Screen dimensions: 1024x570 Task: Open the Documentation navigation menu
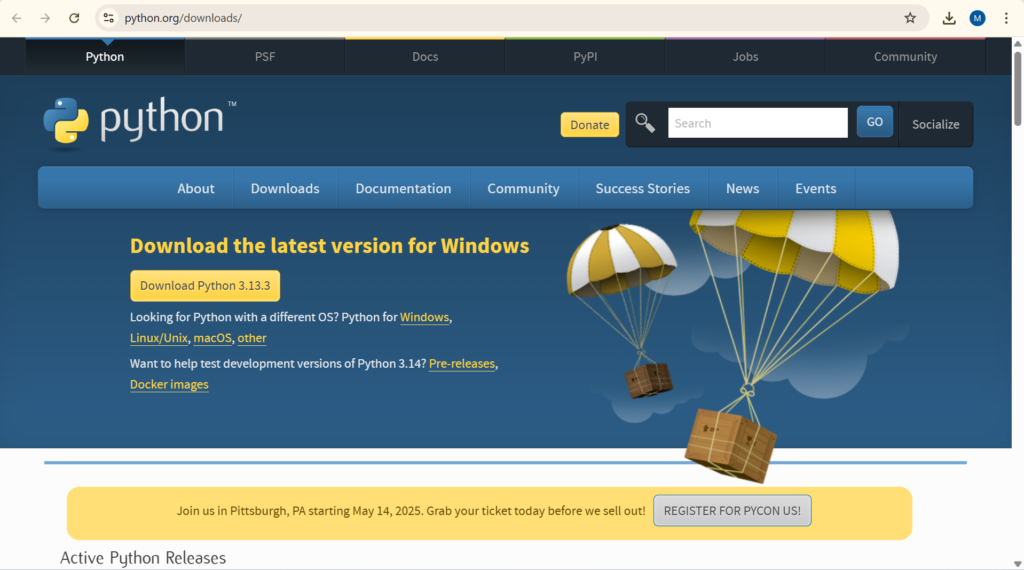click(x=403, y=188)
